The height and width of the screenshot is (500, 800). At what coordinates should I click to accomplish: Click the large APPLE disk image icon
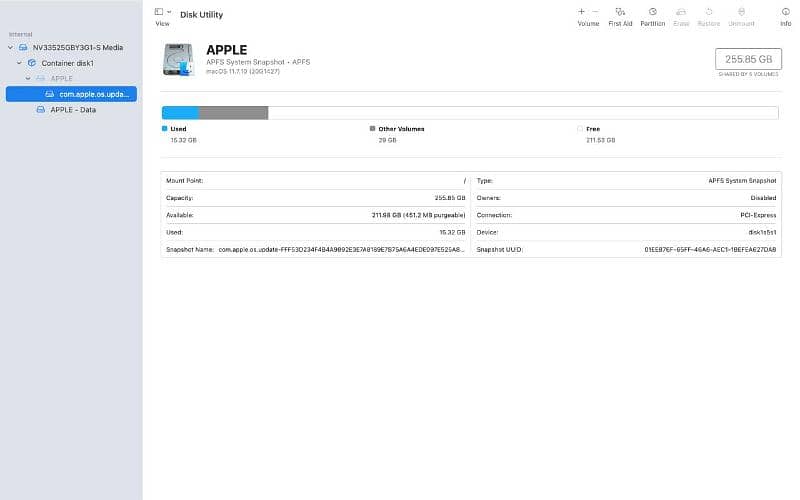tap(179, 59)
